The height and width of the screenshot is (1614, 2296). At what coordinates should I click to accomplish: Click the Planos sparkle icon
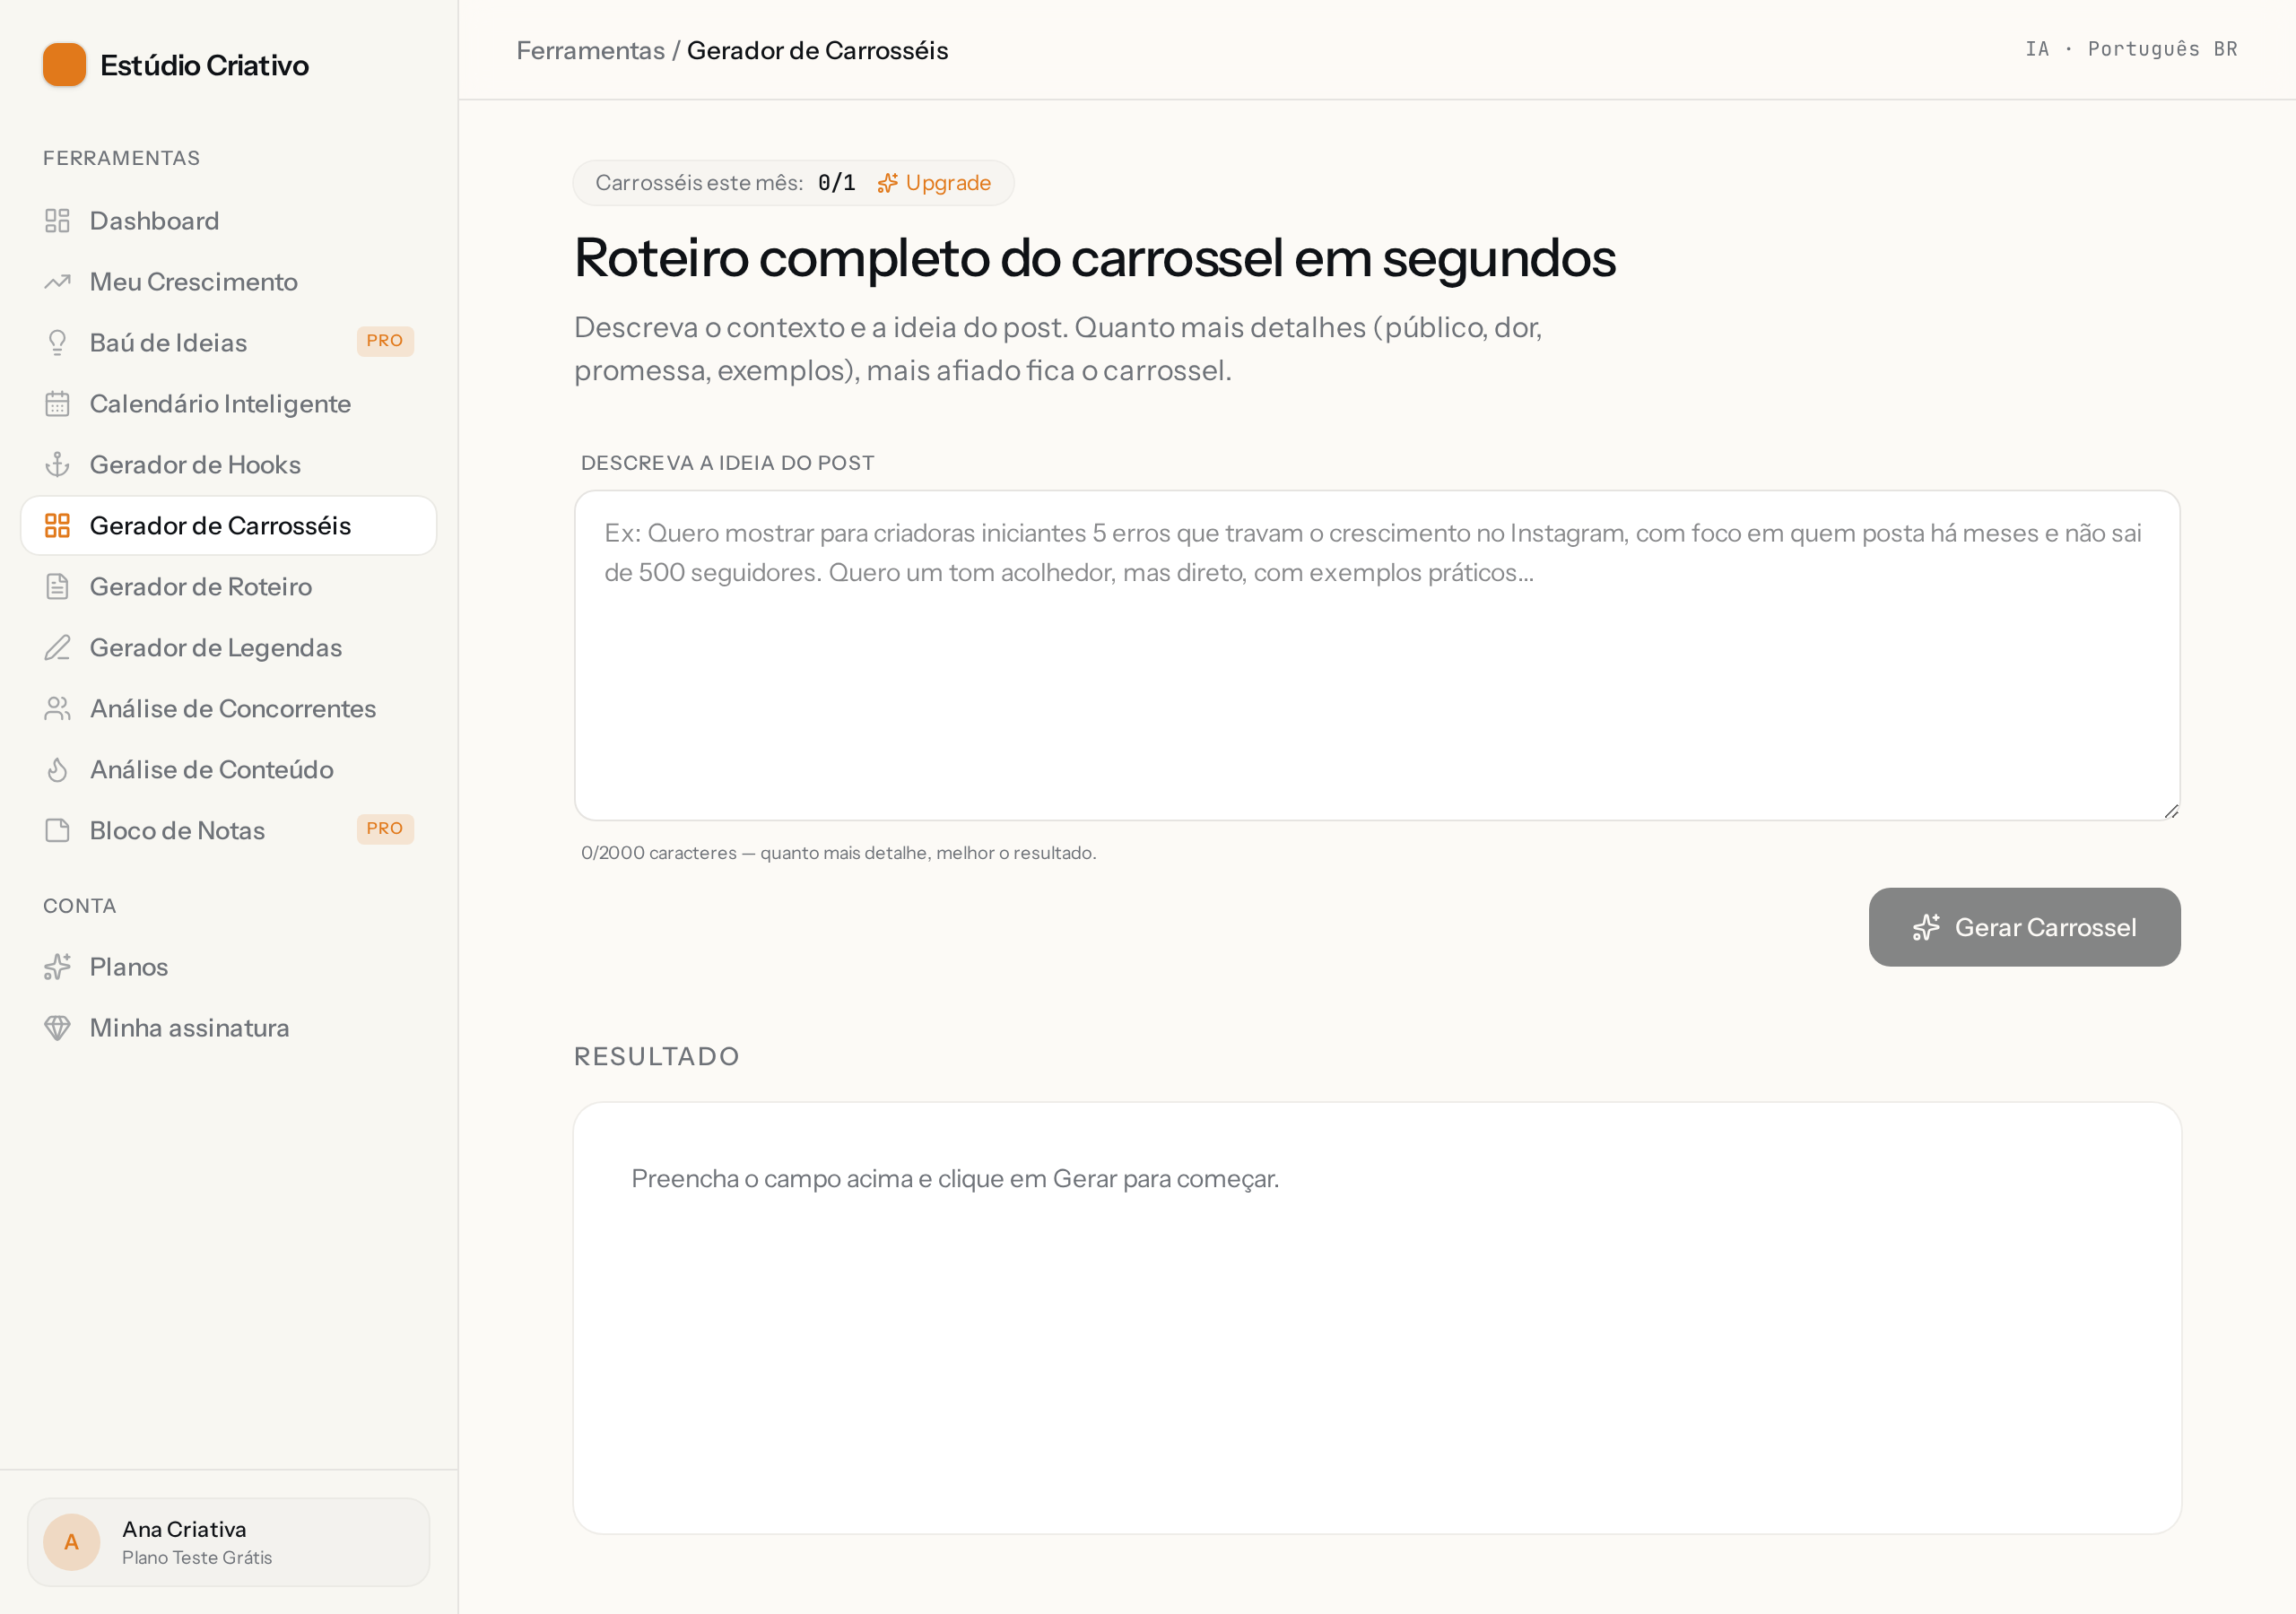57,967
